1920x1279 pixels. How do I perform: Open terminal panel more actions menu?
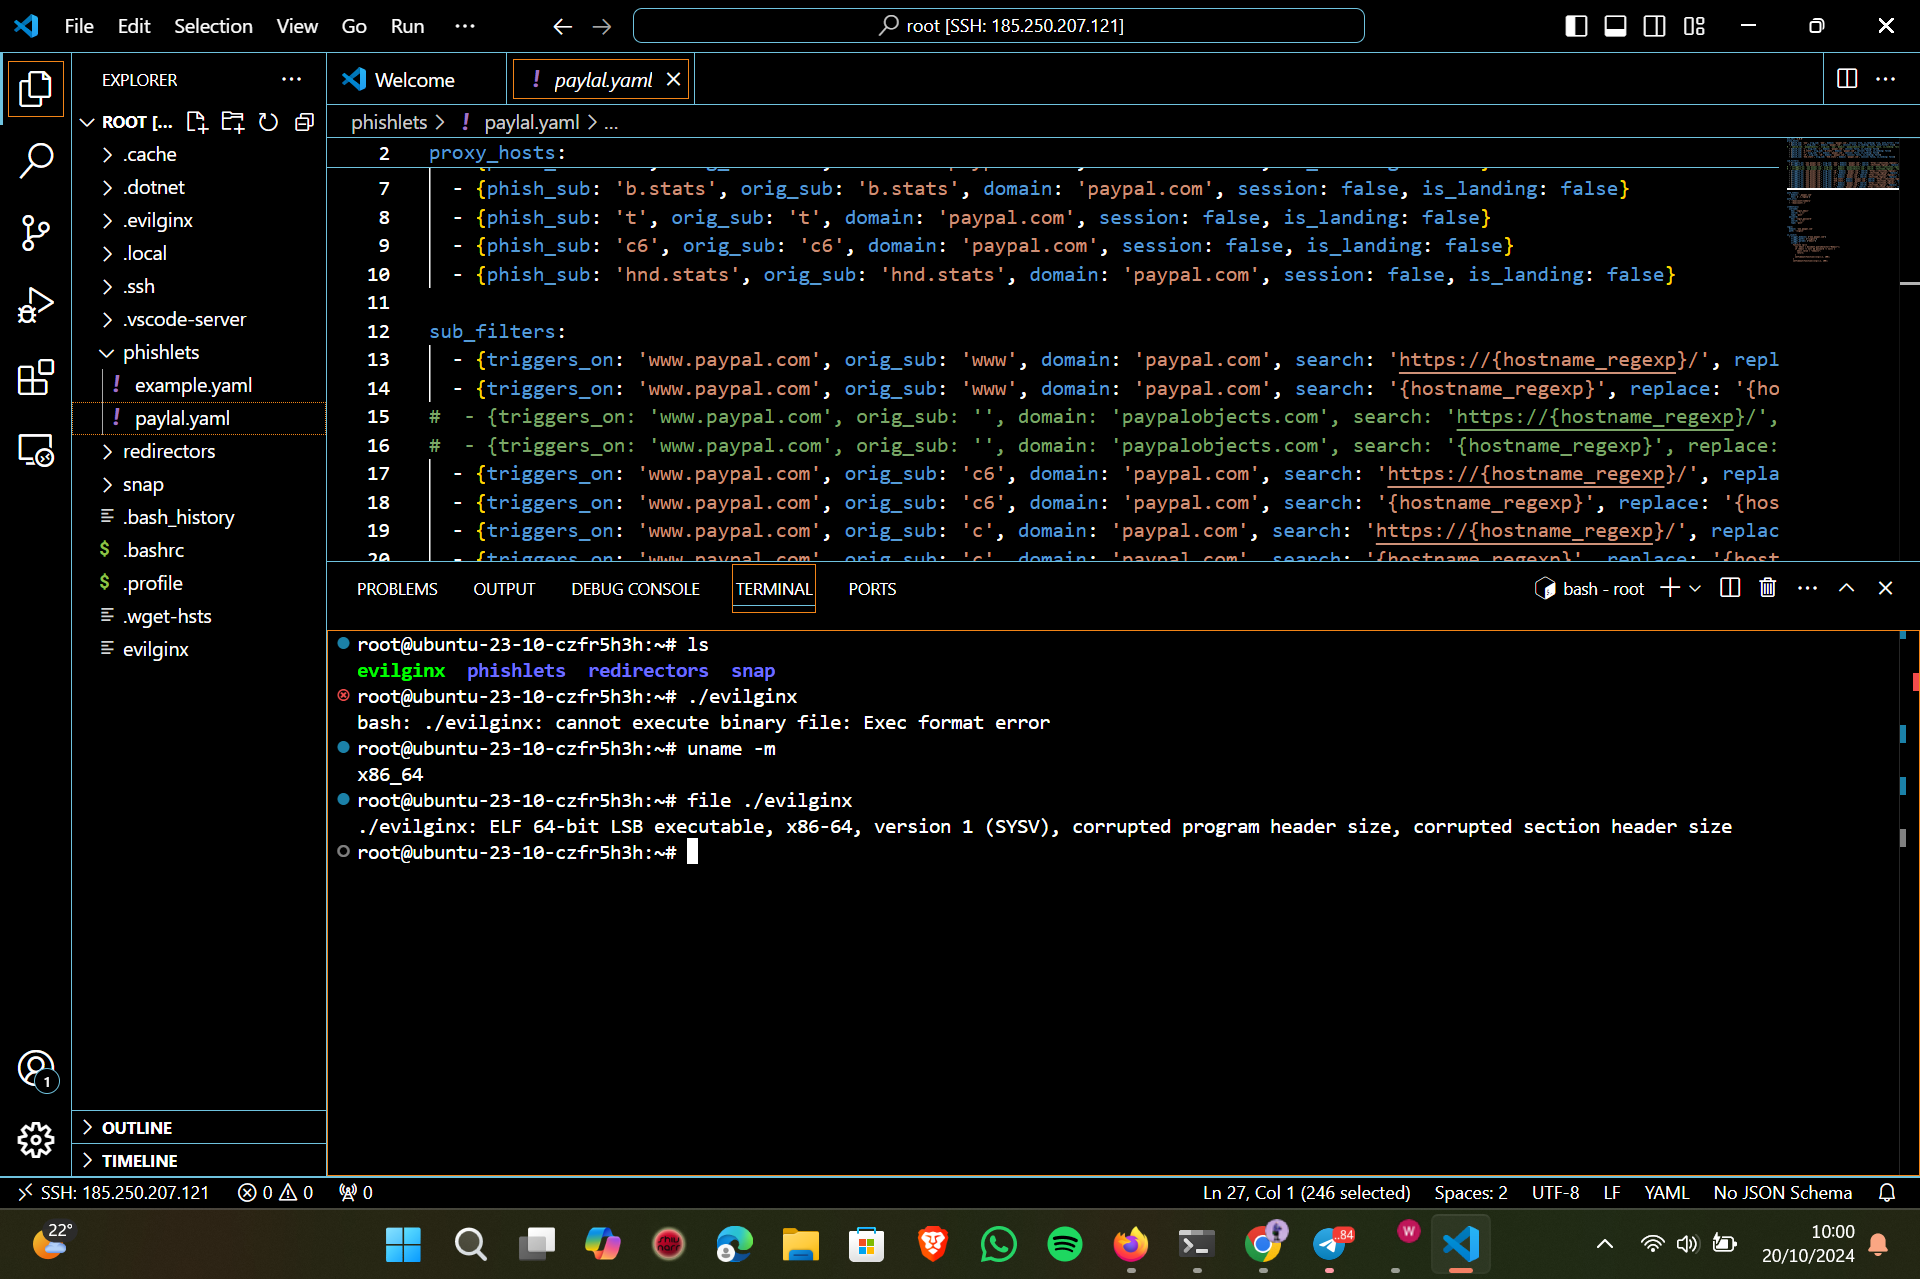point(1807,588)
